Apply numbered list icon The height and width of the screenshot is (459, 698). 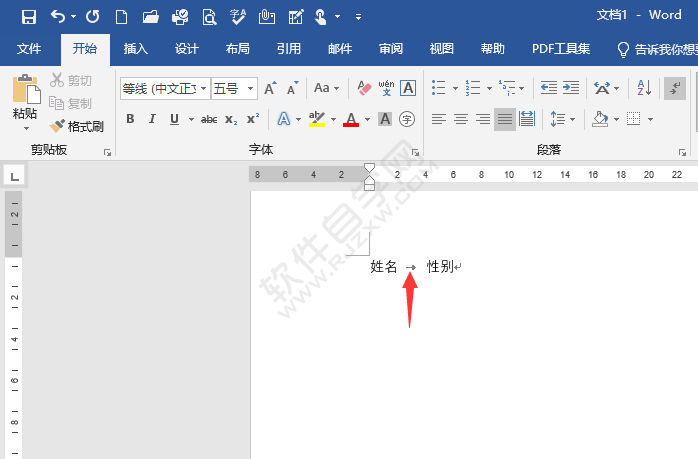tap(473, 88)
